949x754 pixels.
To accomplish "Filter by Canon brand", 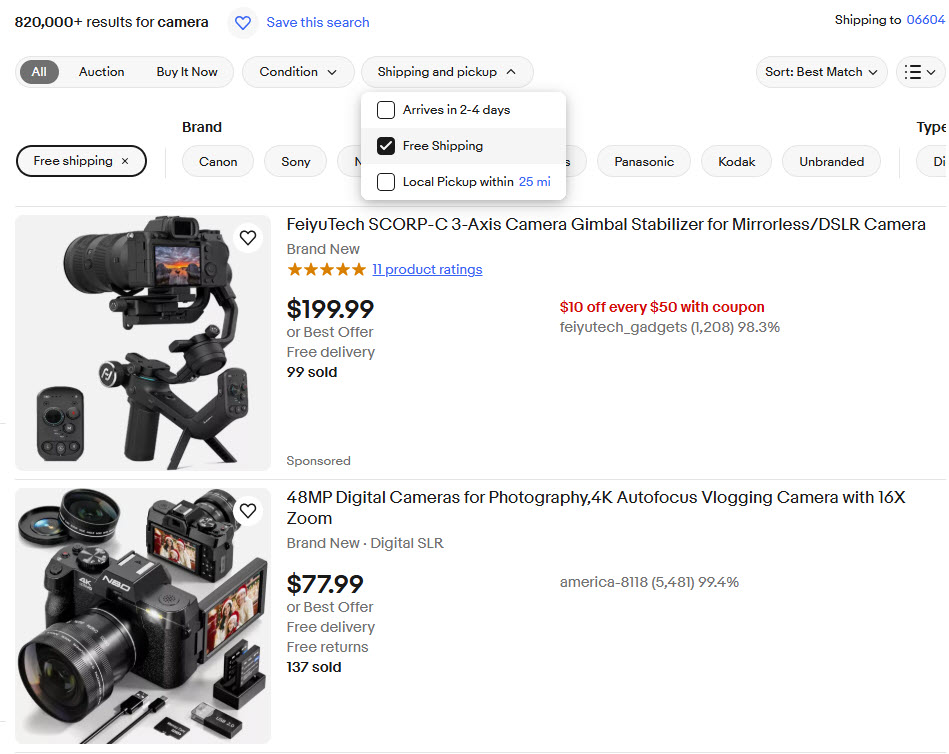I will click(x=218, y=162).
